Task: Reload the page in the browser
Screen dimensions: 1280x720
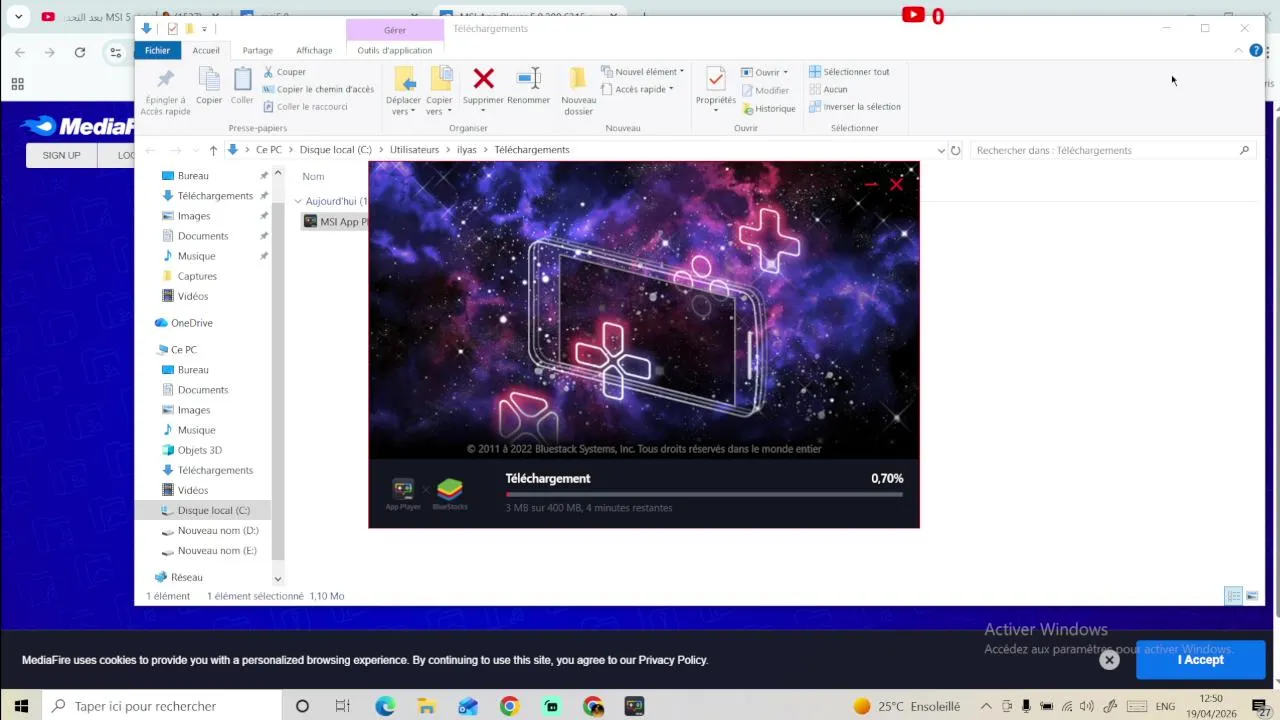Action: [x=80, y=52]
